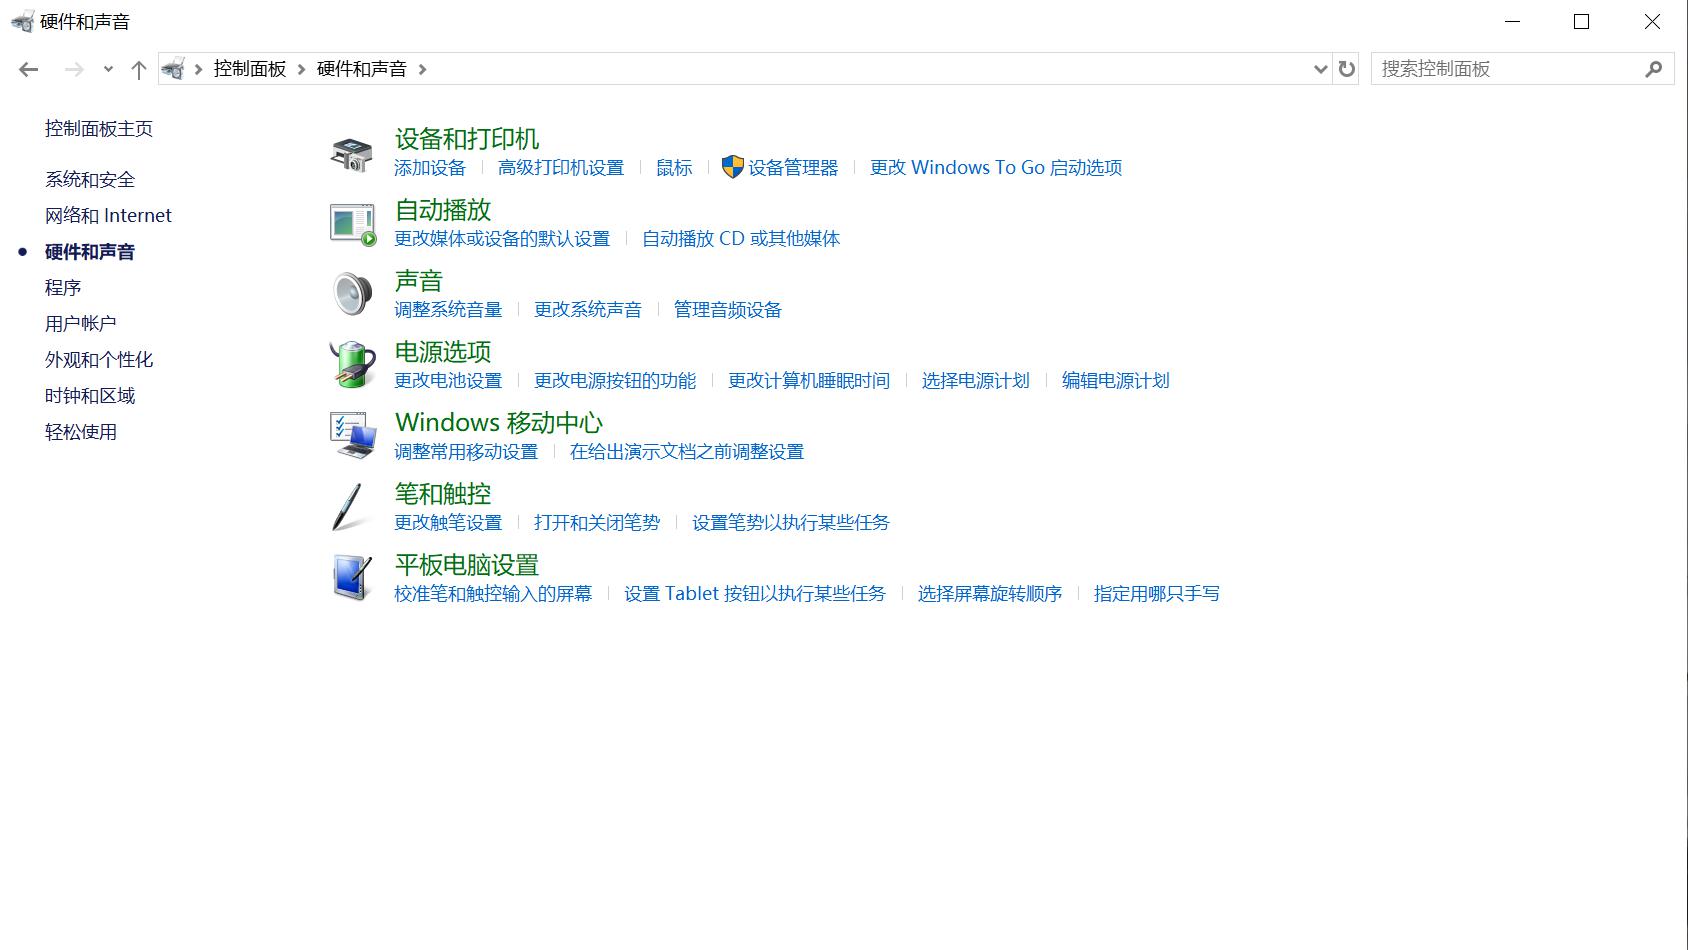Click 设置笔势以执行某些任务

791,523
